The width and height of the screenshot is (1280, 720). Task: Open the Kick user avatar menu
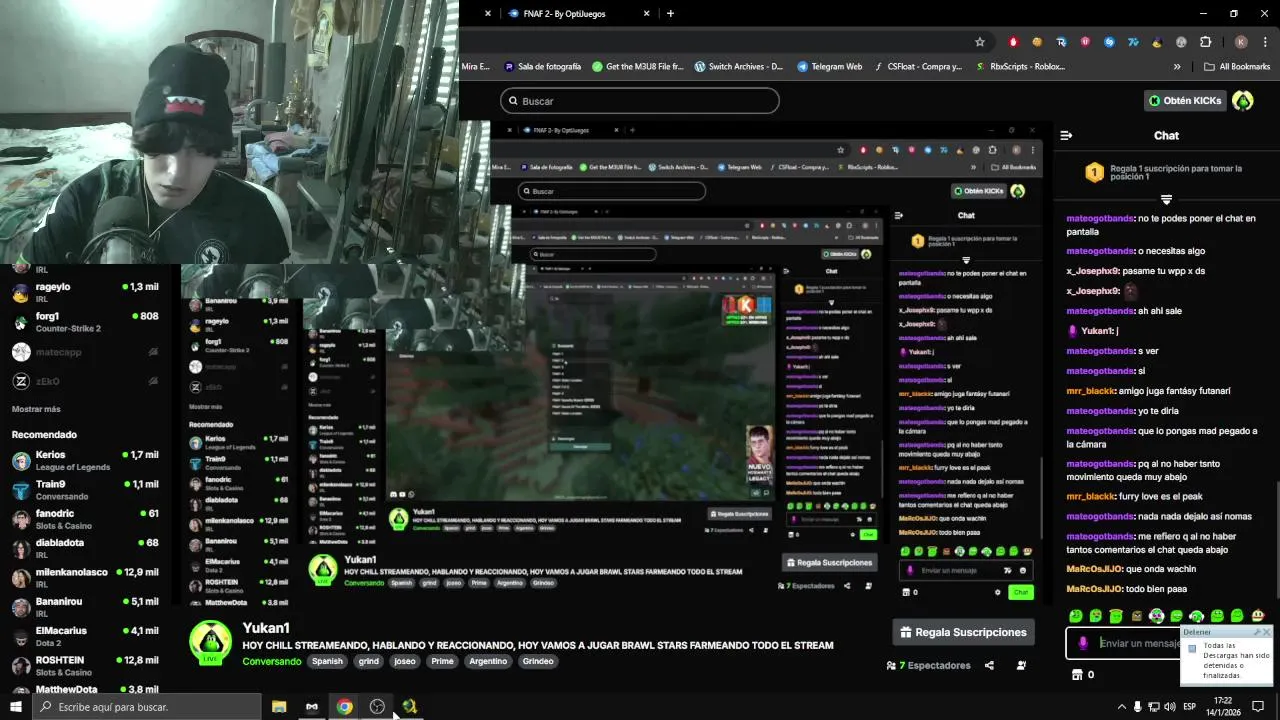click(1243, 101)
